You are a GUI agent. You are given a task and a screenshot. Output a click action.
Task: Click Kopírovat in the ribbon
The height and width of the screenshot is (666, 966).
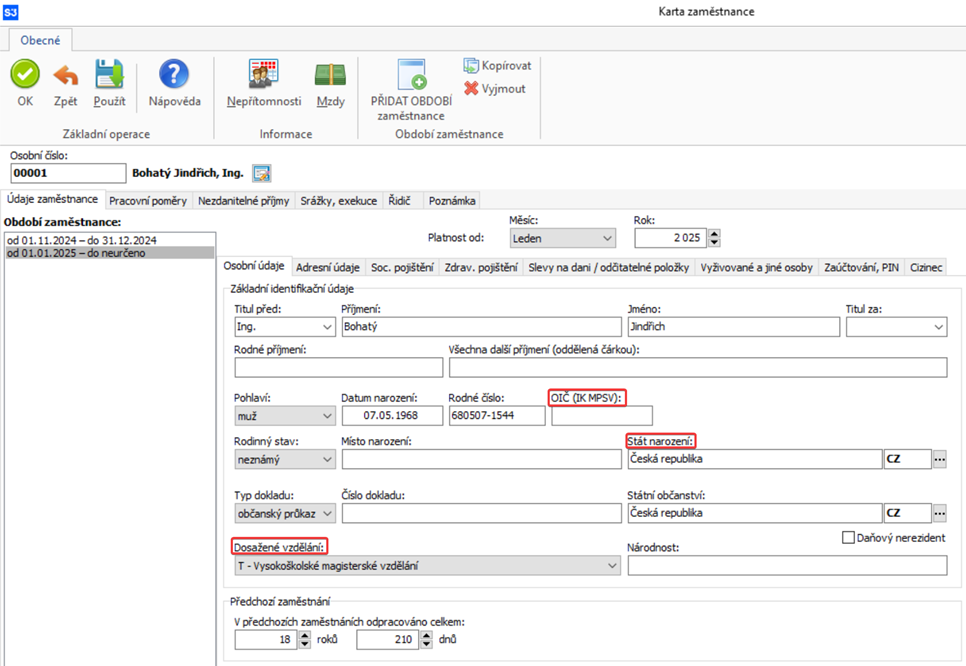[497, 65]
